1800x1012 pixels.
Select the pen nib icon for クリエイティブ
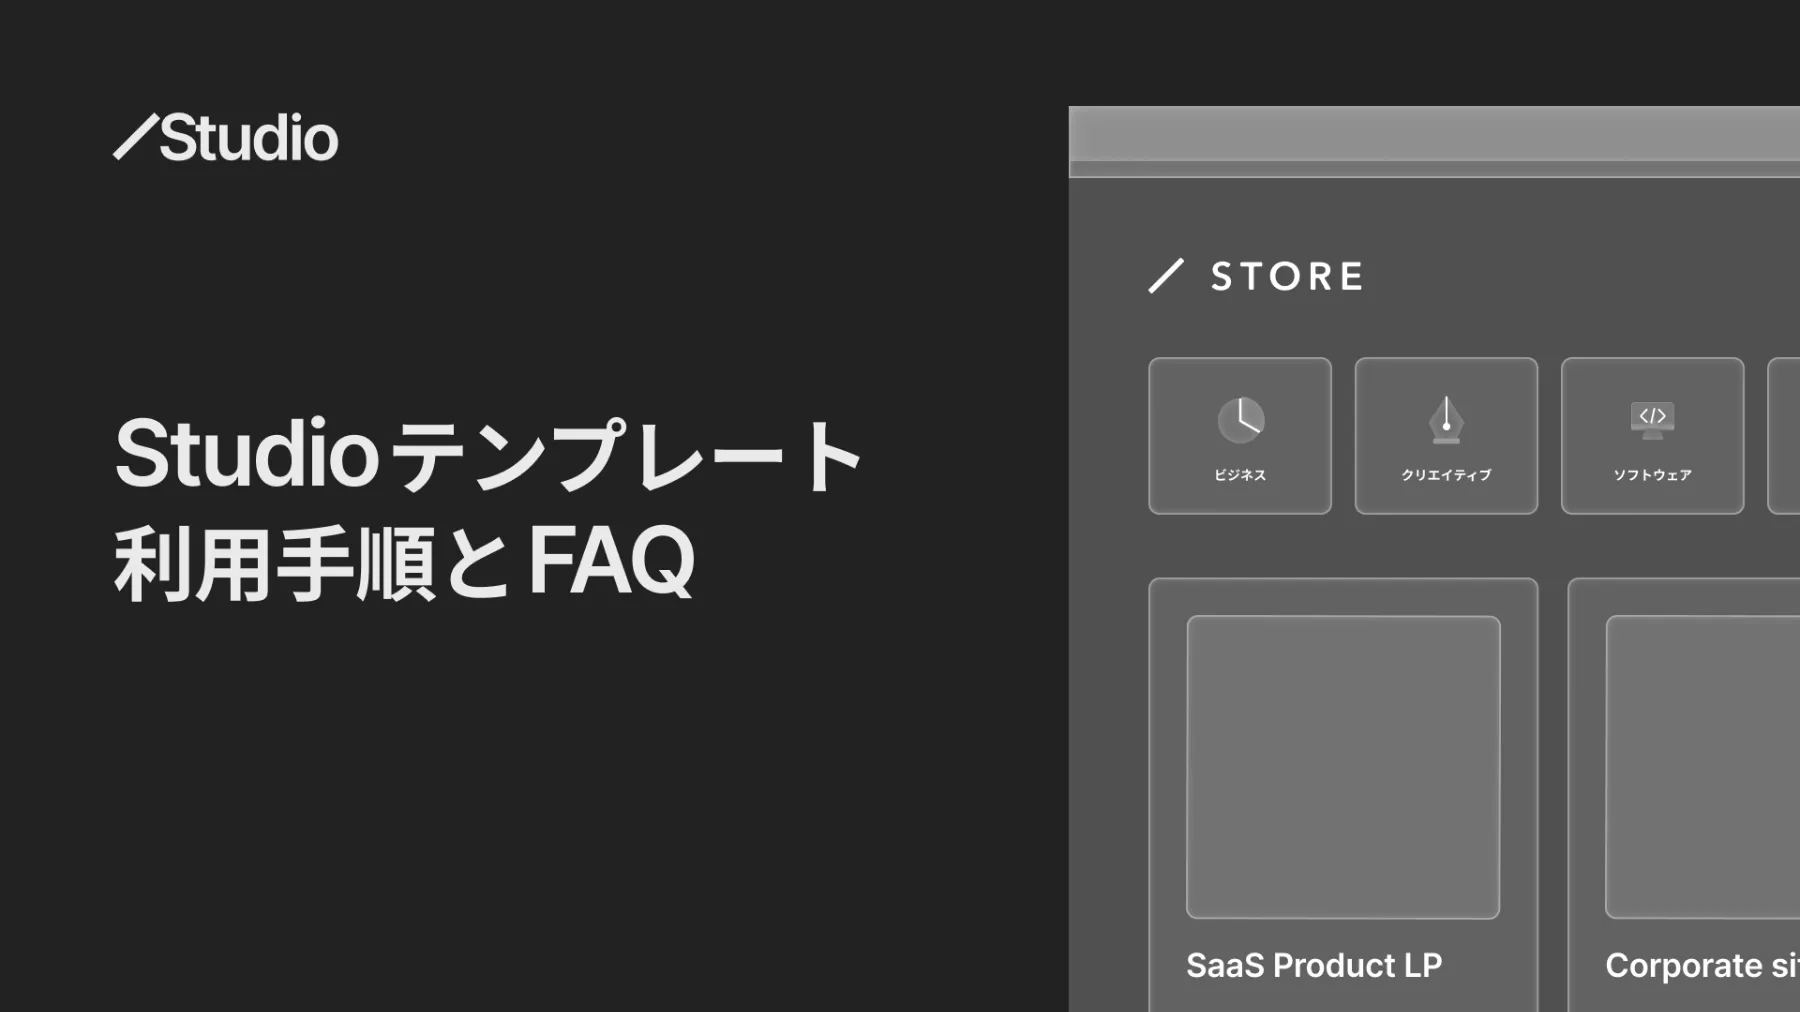coord(1446,420)
